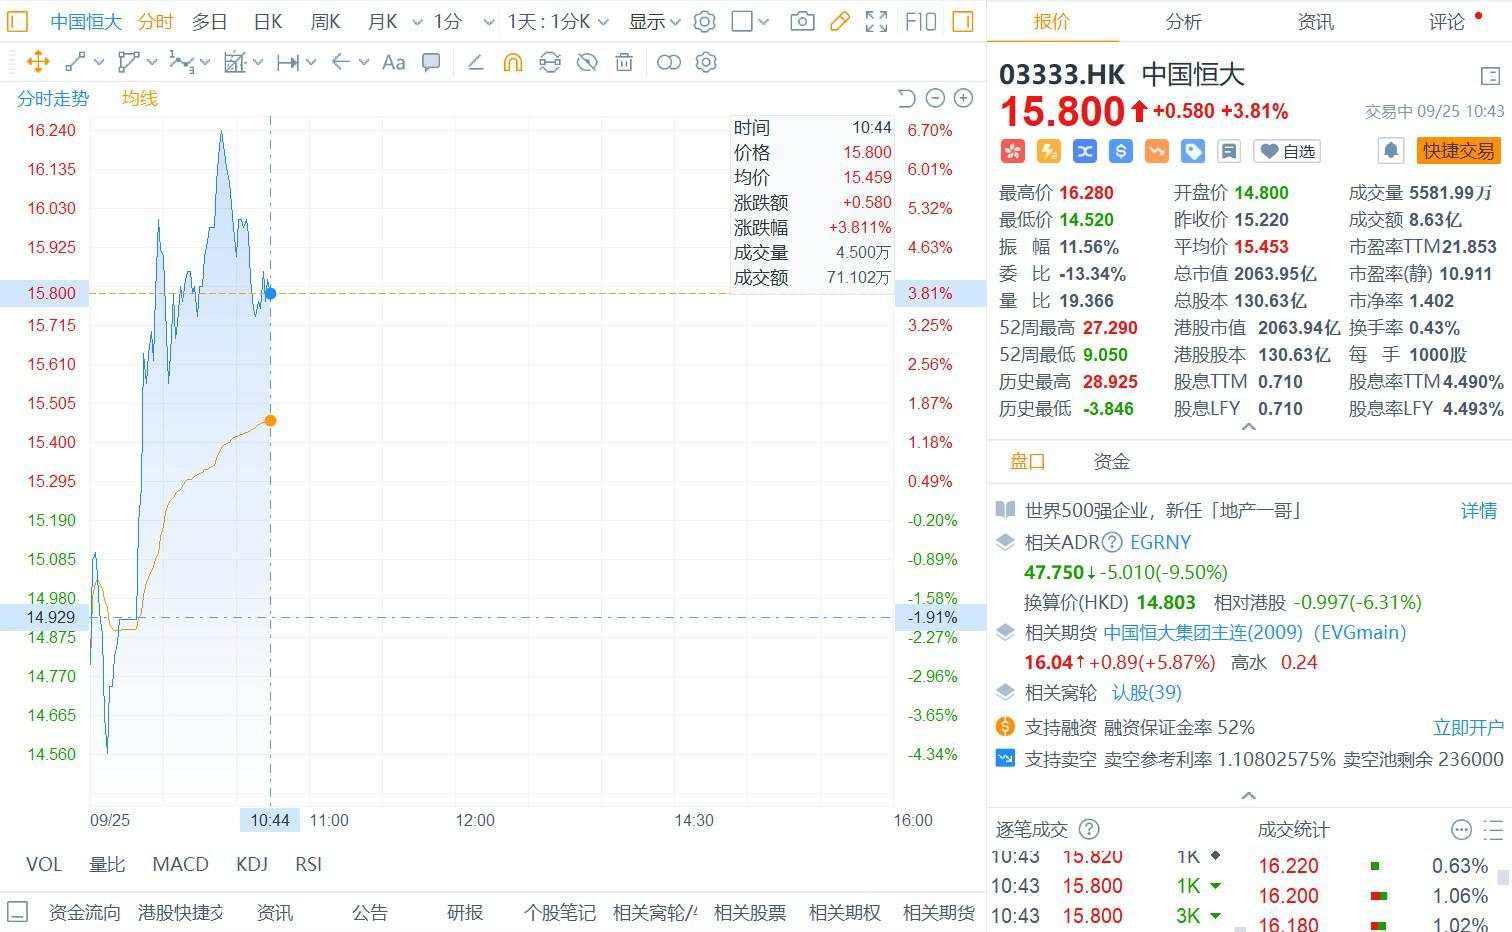1512x932 pixels.
Task: Expand the square layout dropdown arrow
Action: [x=765, y=21]
